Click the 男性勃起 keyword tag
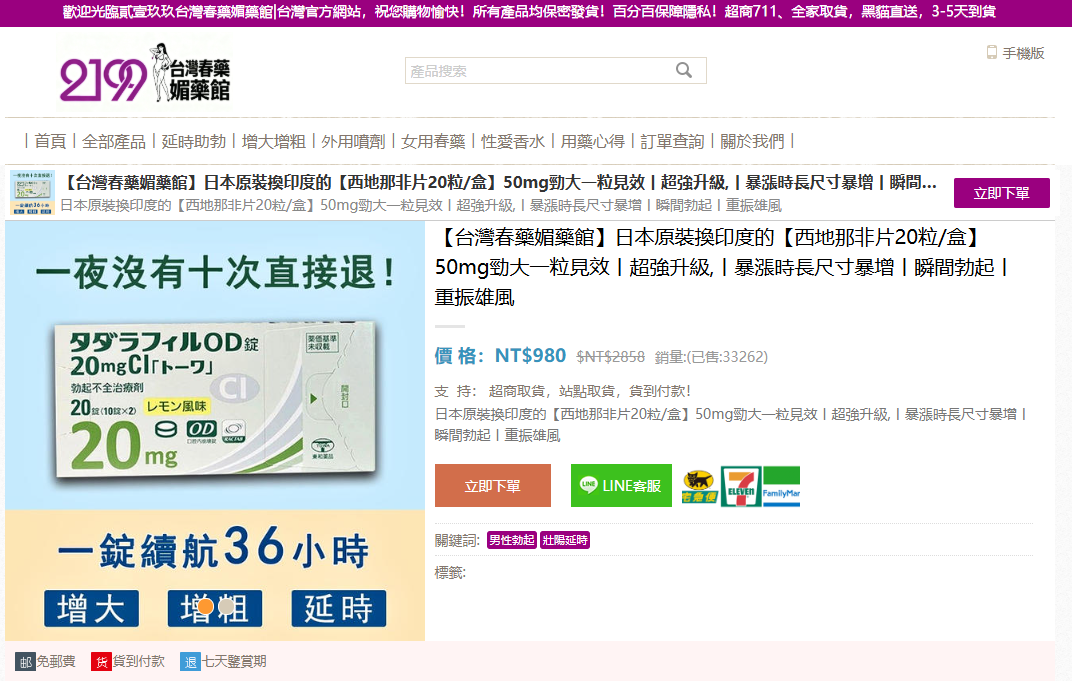Image resolution: width=1072 pixels, height=681 pixels. pos(511,541)
